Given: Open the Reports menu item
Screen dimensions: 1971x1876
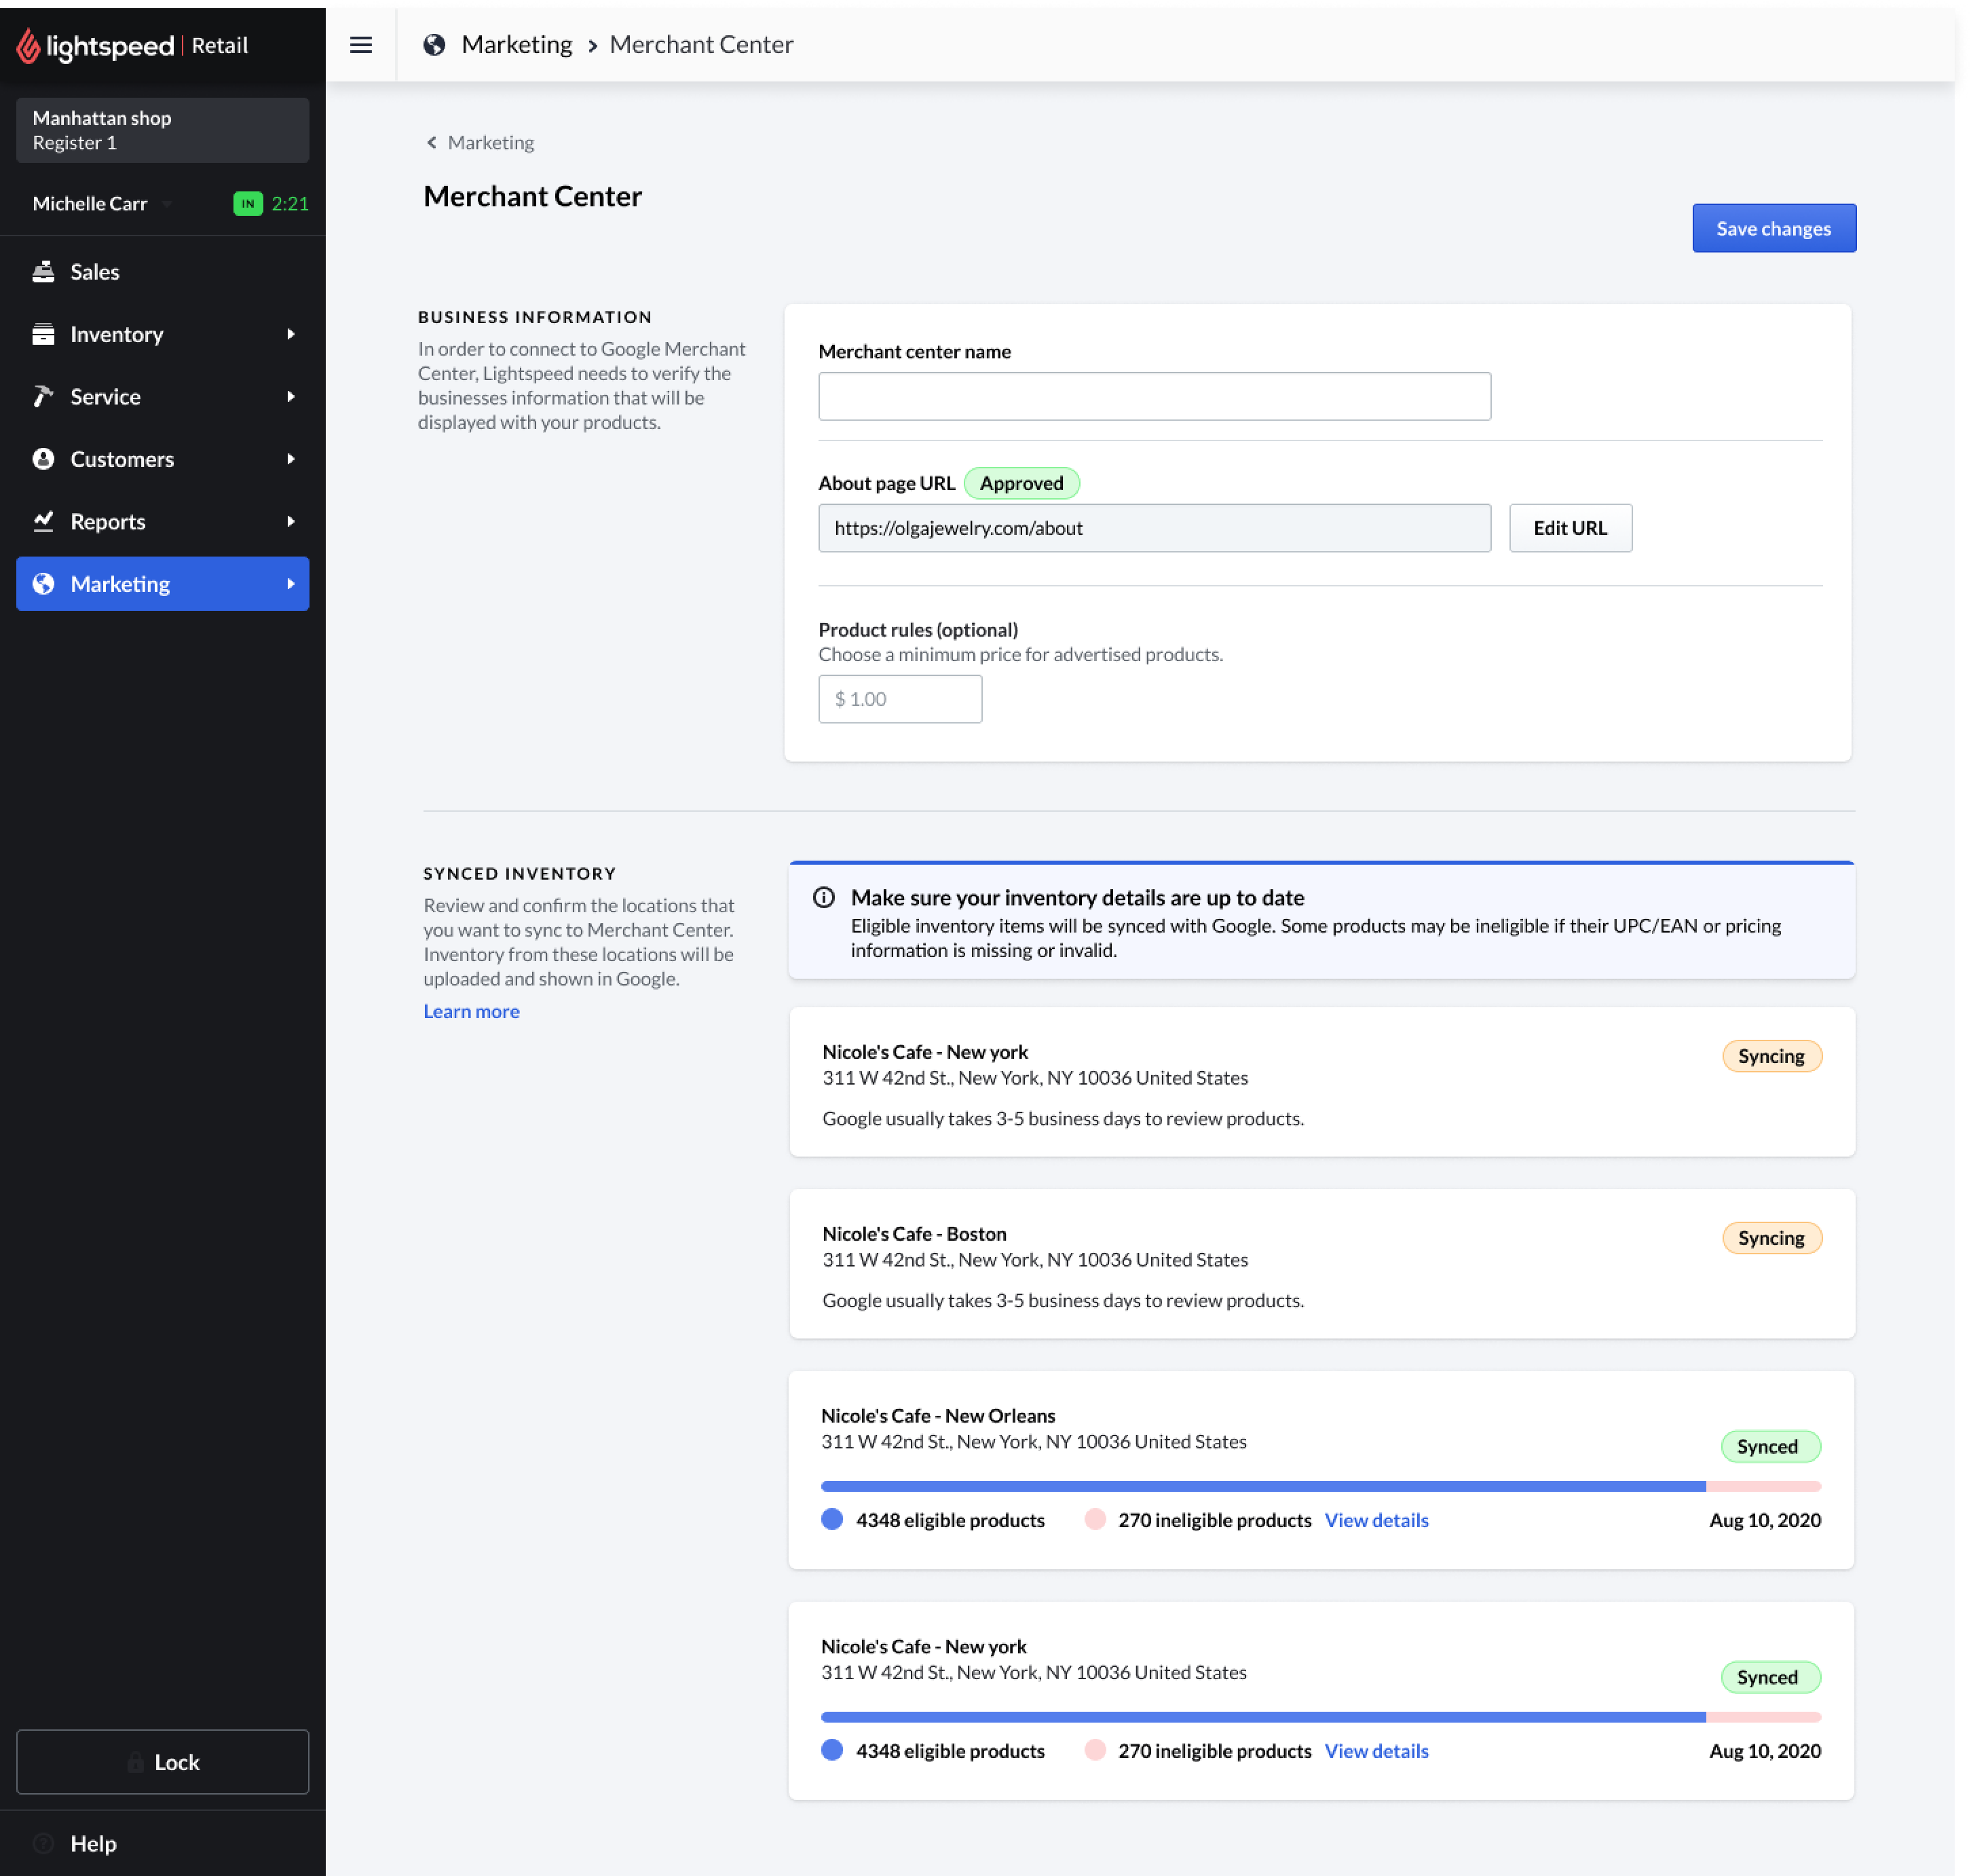Looking at the screenshot, I should click(x=163, y=521).
